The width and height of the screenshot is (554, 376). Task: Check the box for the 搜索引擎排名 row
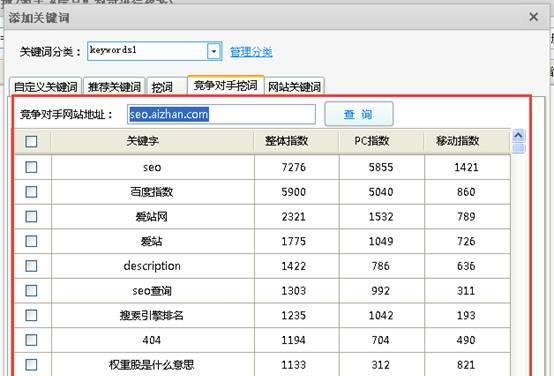point(31,315)
